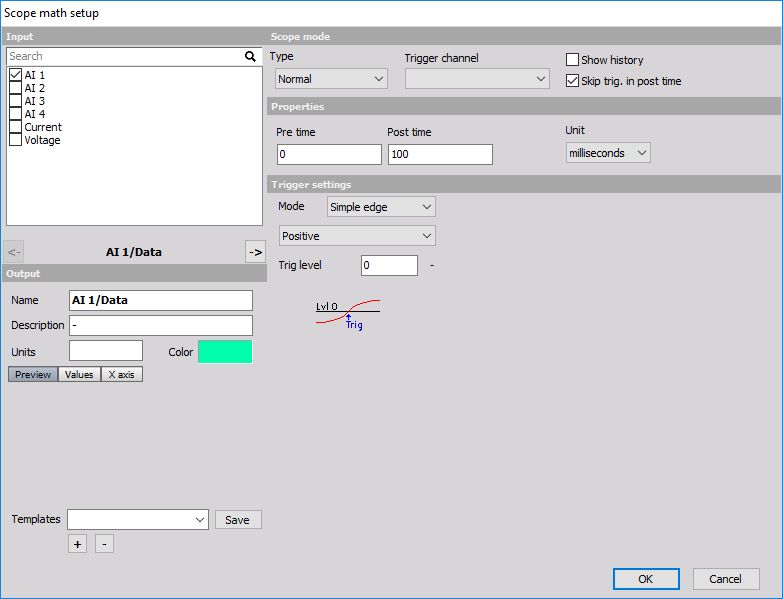Check the Voltage input channel
783x599 pixels.
pos(15,140)
